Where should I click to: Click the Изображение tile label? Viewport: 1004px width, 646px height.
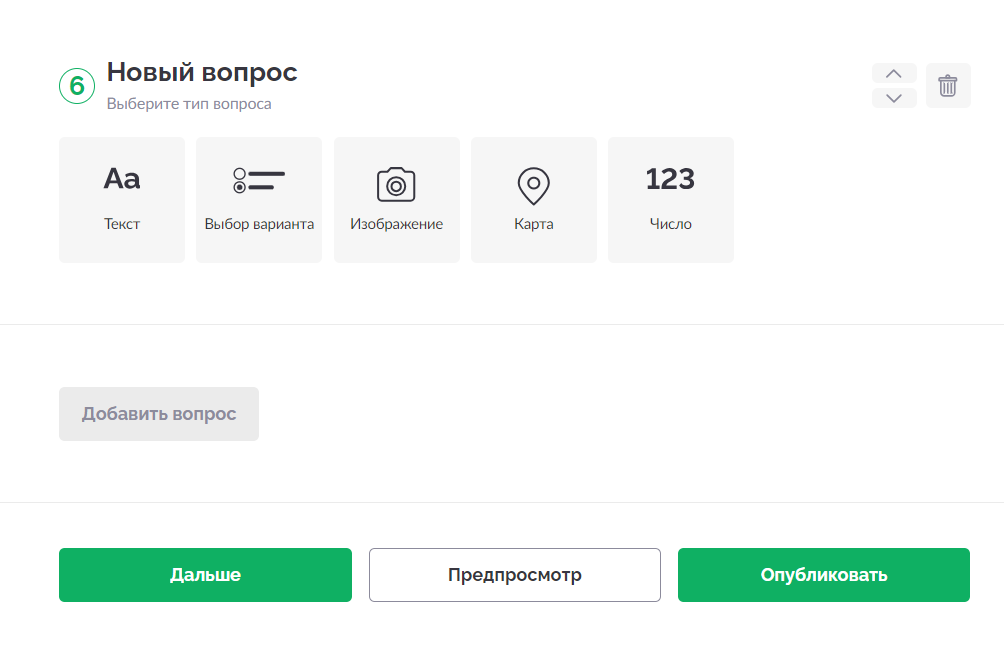[396, 224]
